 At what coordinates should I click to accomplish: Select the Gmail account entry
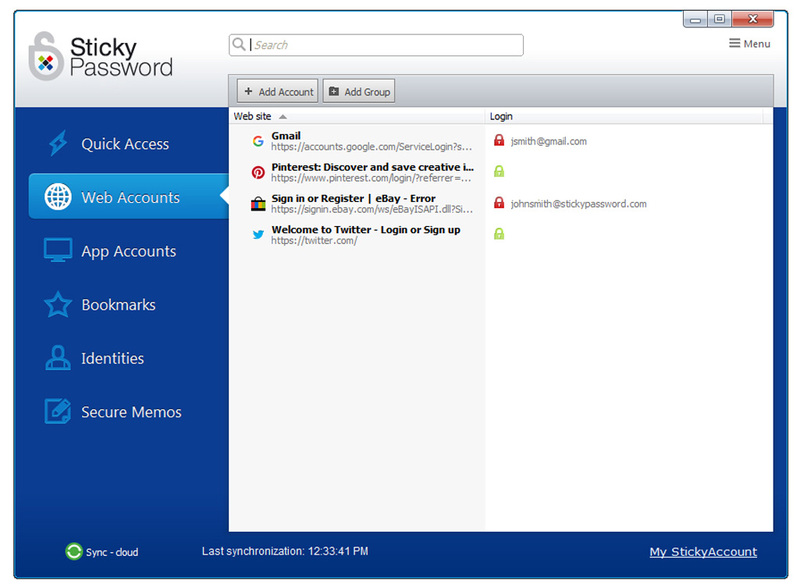286,136
